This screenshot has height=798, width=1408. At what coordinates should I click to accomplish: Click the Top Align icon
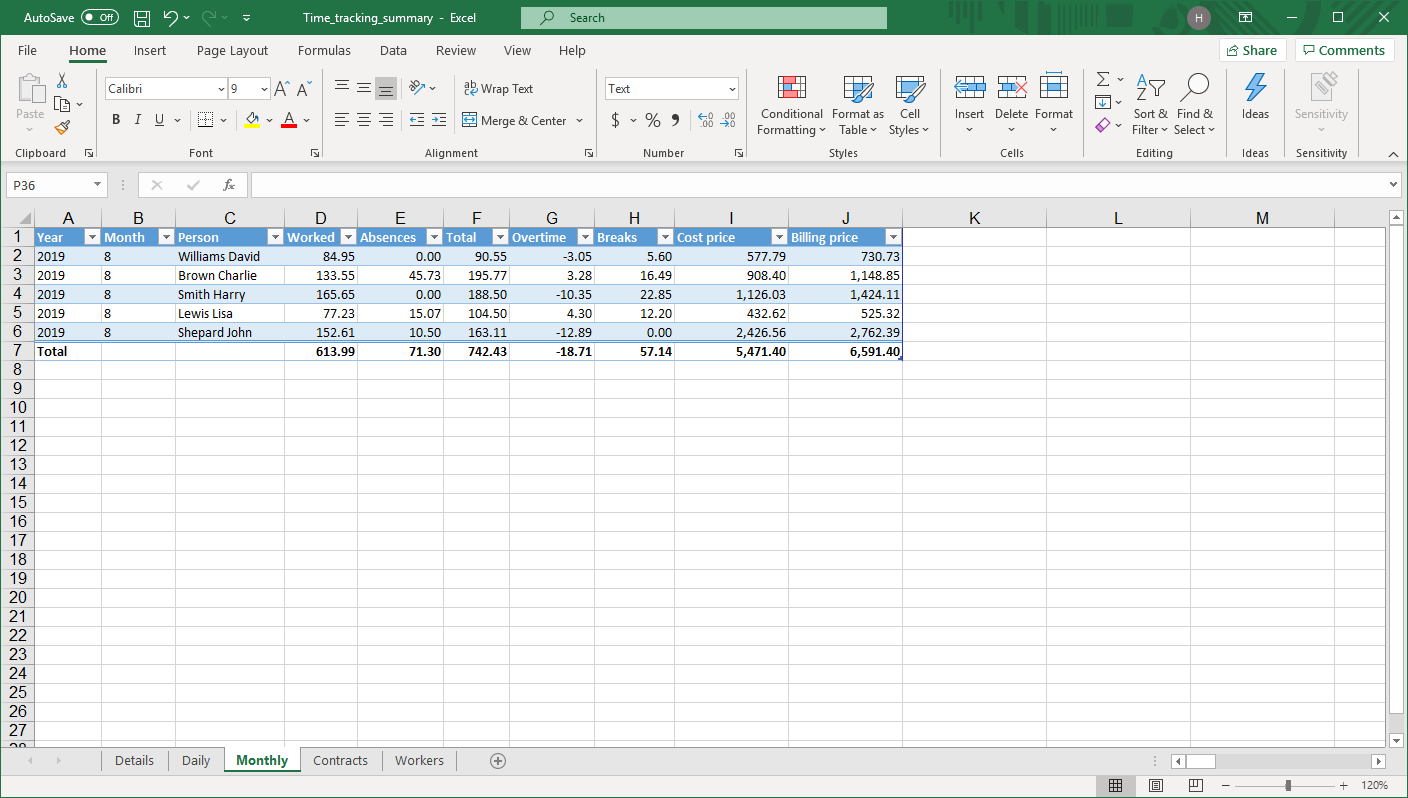(342, 89)
